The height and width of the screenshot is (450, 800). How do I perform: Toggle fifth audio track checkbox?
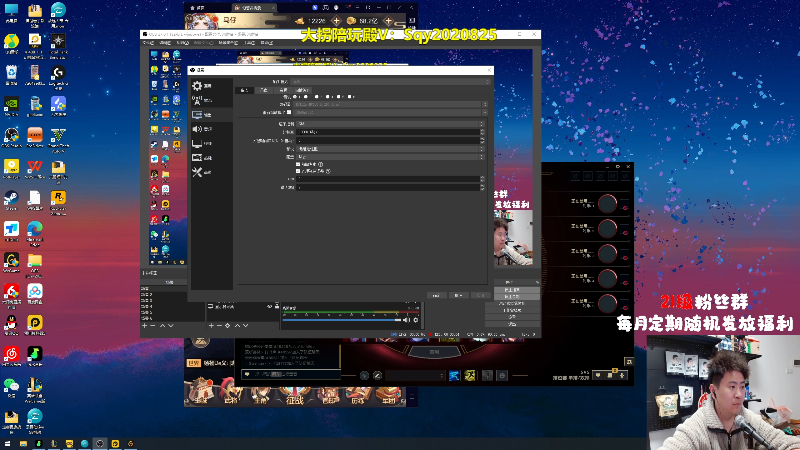click(338, 96)
